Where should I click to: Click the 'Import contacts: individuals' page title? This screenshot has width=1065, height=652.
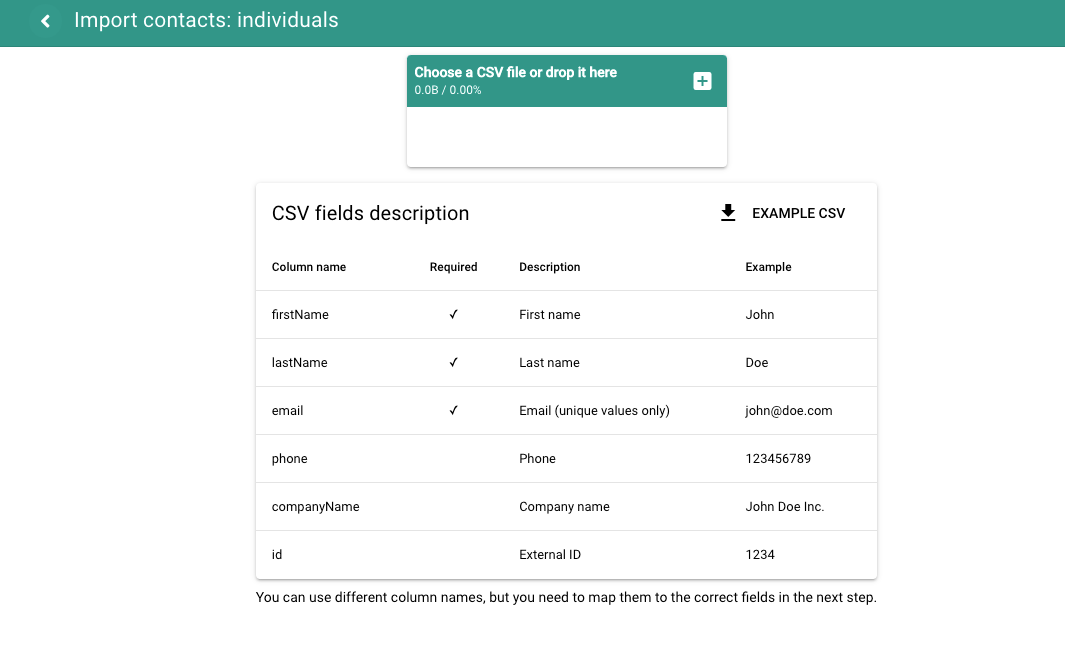point(206,20)
